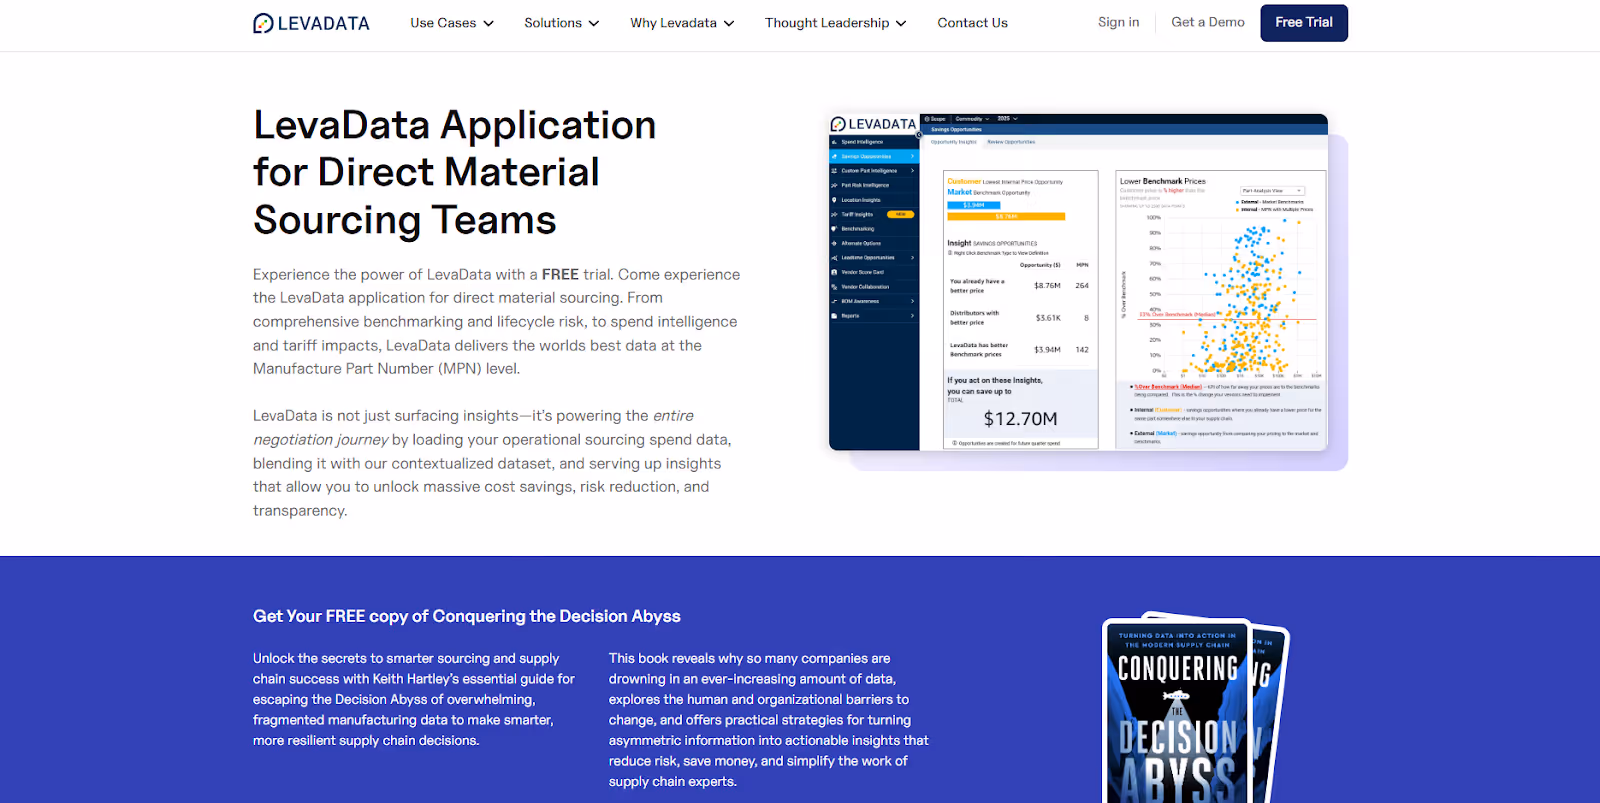Open the Thought Leadership dropdown
Image resolution: width=1600 pixels, height=803 pixels.
pyautogui.click(x=836, y=23)
